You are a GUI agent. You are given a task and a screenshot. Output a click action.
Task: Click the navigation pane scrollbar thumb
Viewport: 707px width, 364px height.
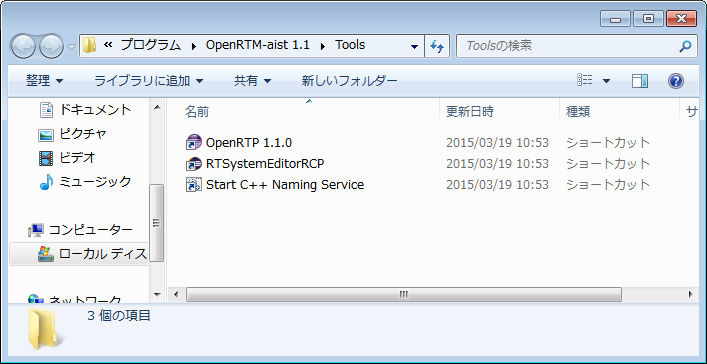click(x=157, y=223)
